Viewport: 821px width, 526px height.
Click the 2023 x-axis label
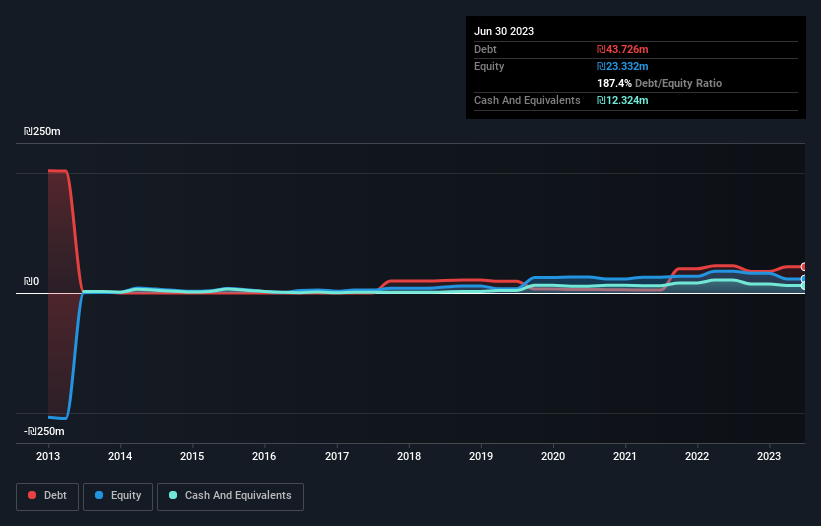coord(769,456)
